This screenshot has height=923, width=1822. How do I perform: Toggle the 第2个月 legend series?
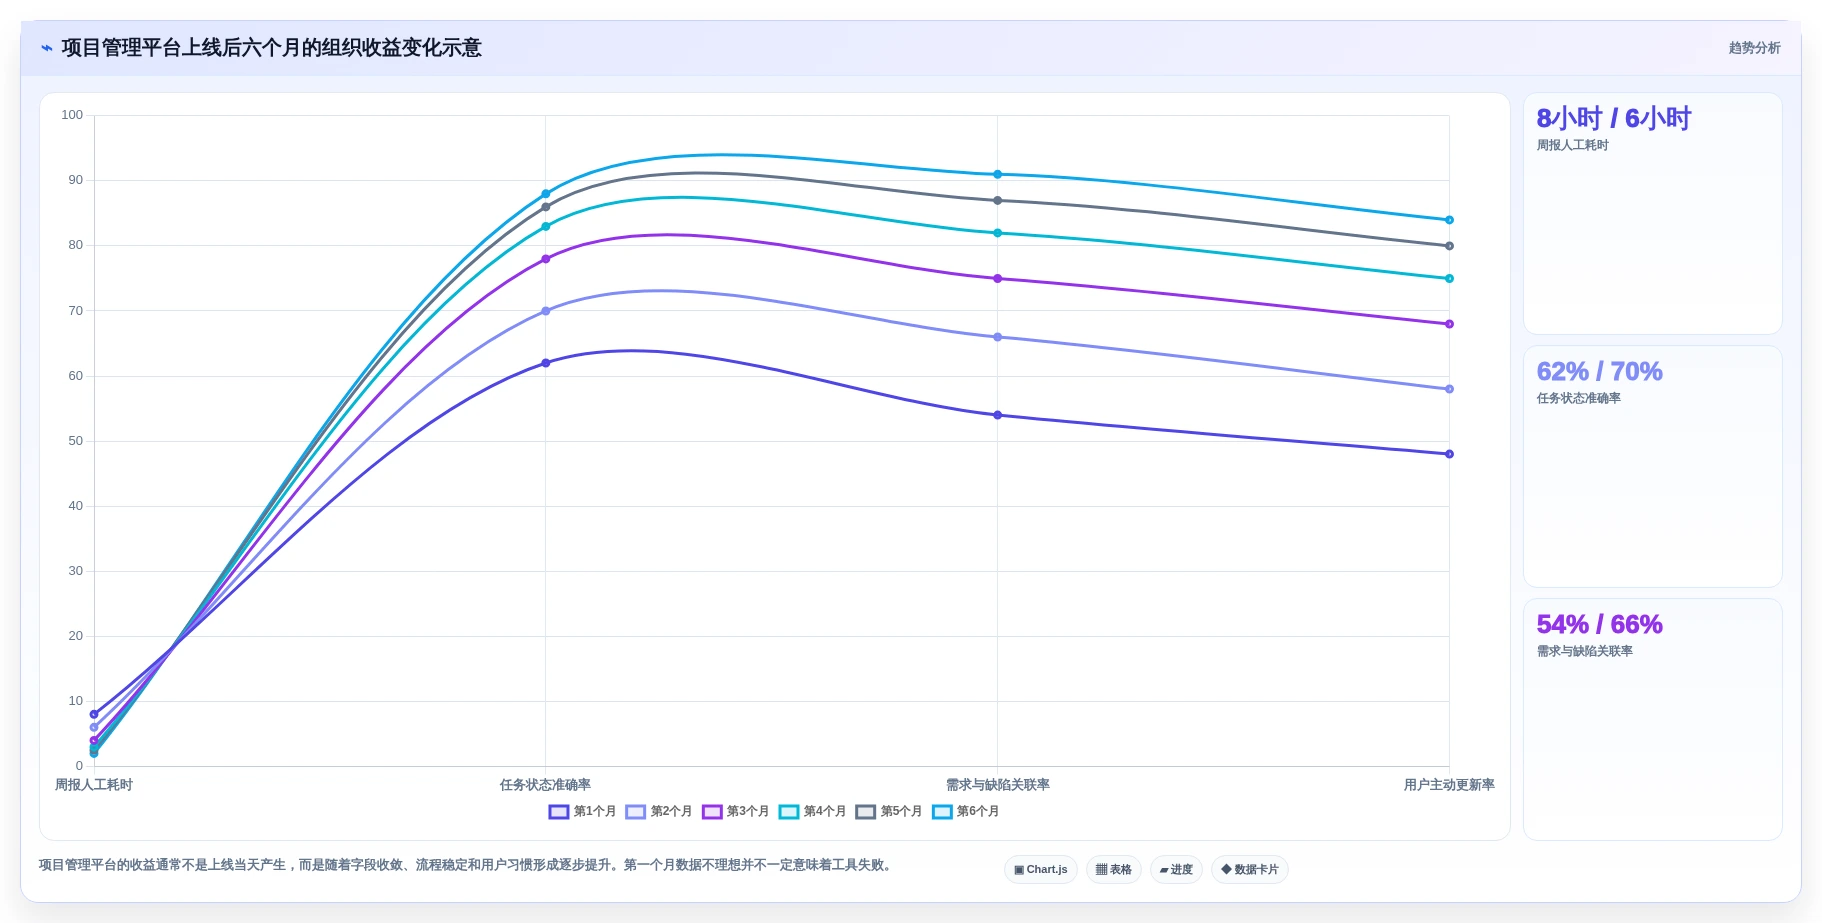tap(659, 811)
